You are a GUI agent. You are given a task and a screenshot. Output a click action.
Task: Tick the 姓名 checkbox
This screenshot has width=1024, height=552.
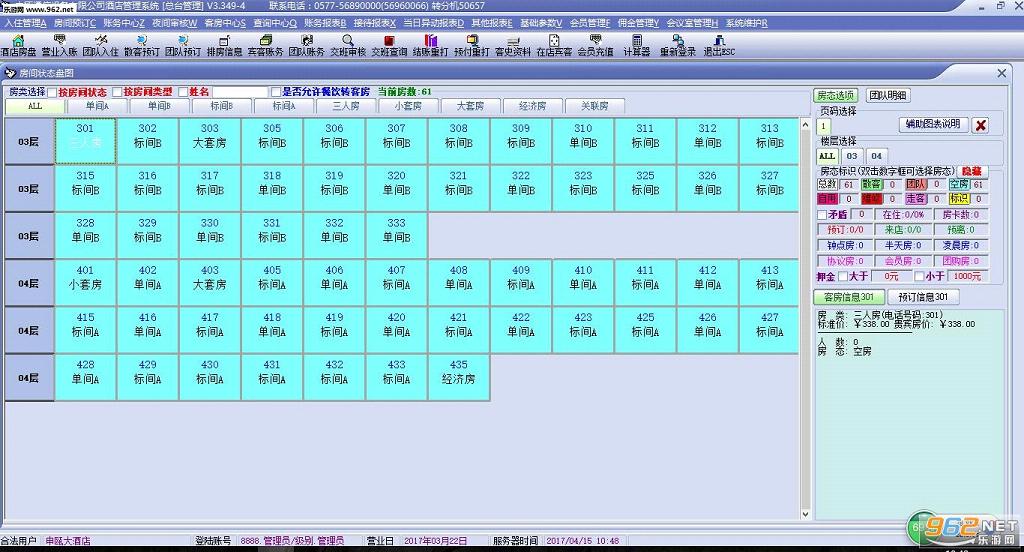click(183, 92)
